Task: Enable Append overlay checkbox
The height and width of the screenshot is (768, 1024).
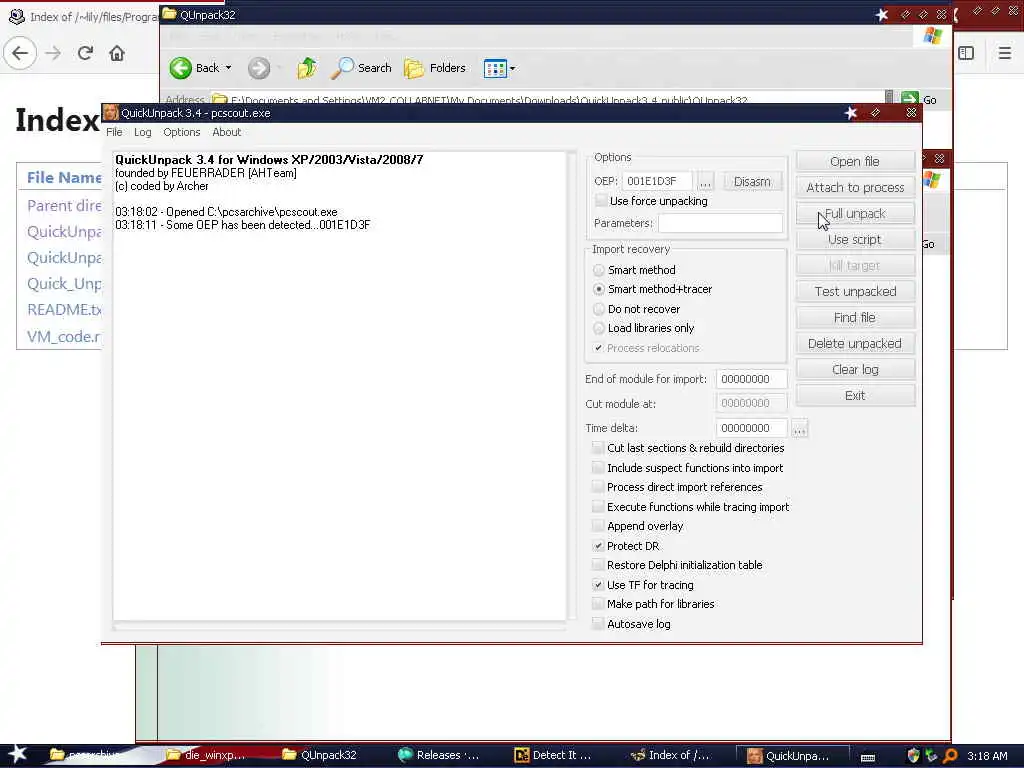Action: point(598,526)
